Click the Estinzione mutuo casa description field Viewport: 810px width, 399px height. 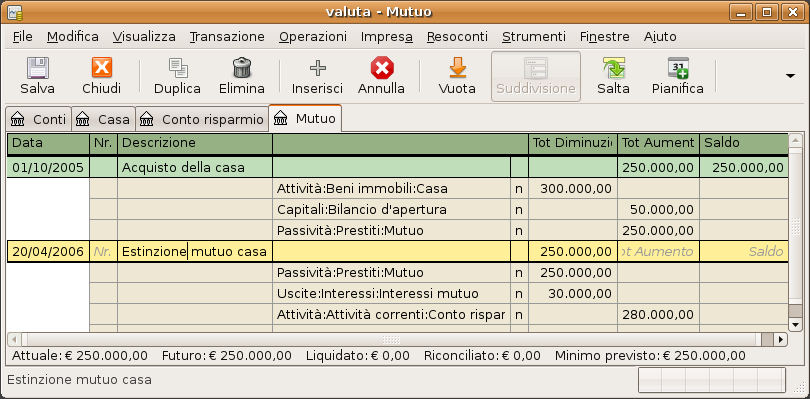pos(195,252)
